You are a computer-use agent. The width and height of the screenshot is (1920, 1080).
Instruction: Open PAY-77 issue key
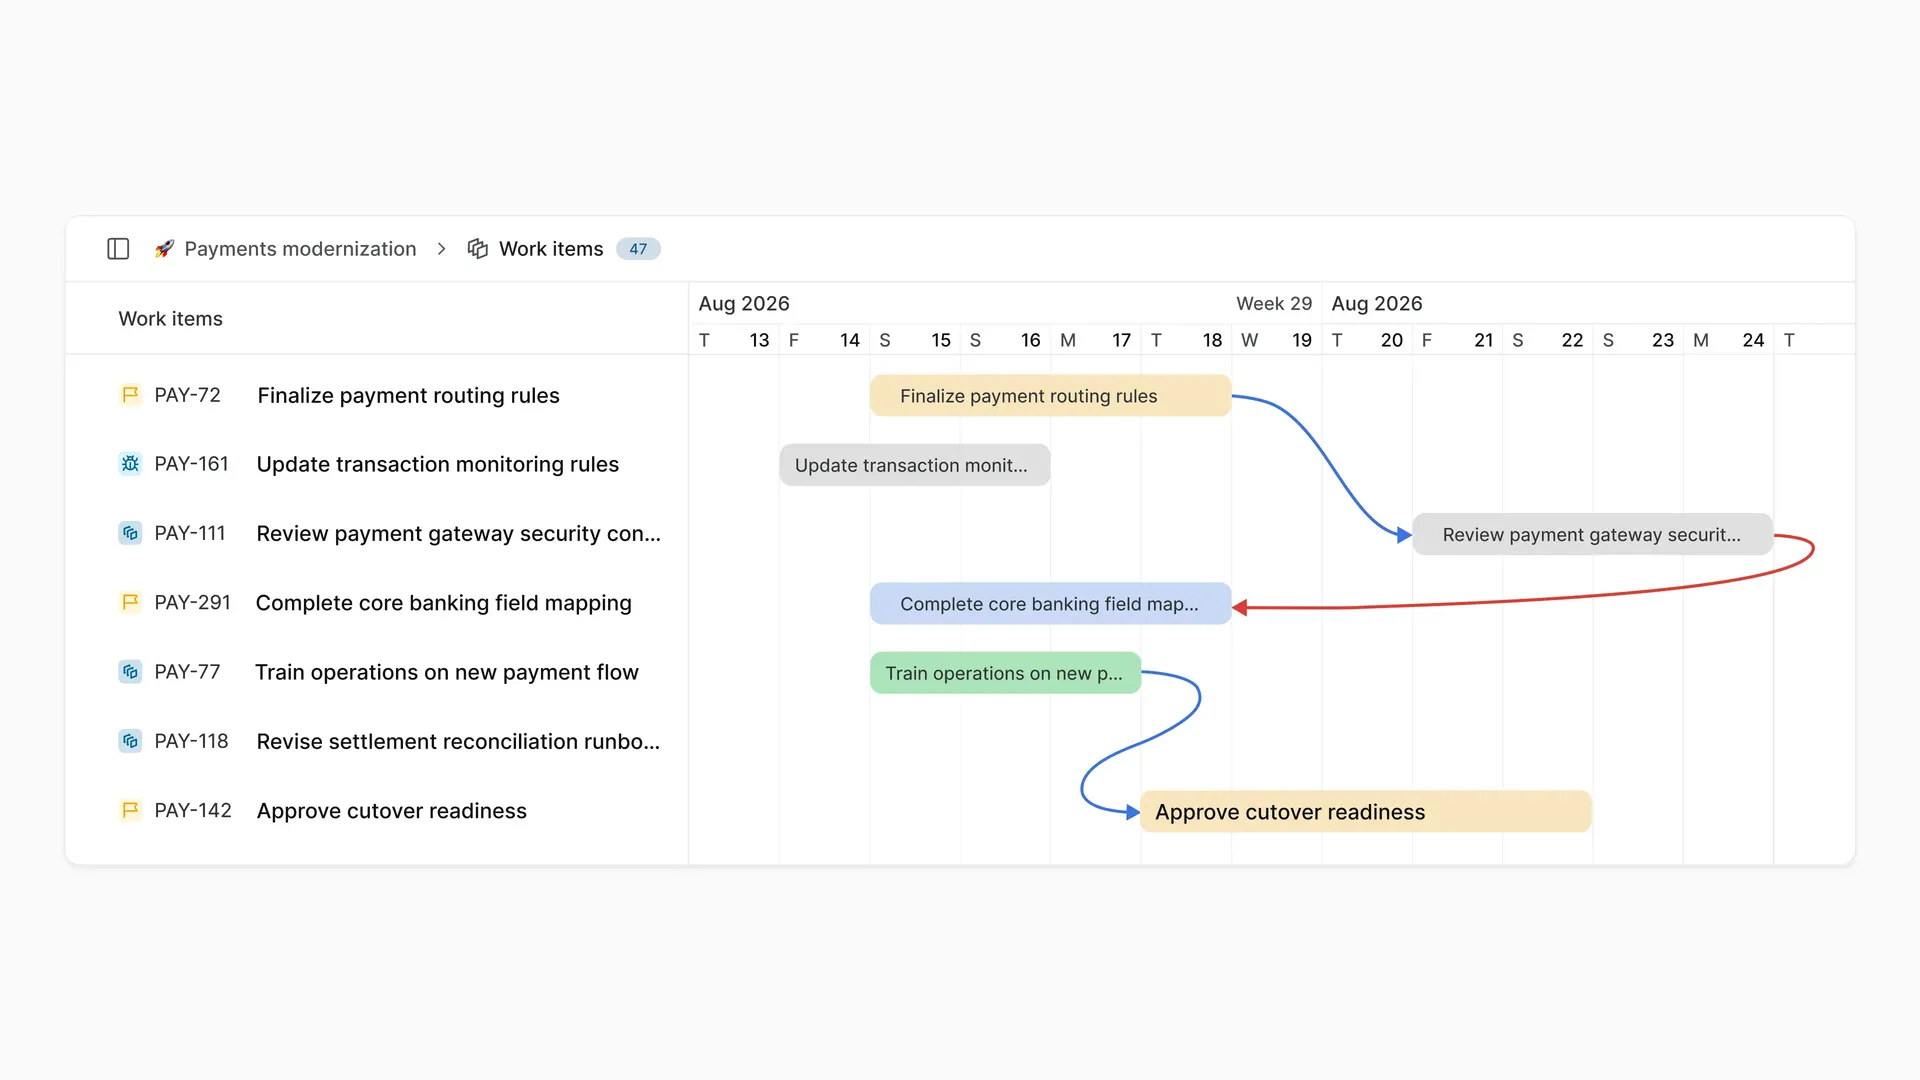coord(187,672)
